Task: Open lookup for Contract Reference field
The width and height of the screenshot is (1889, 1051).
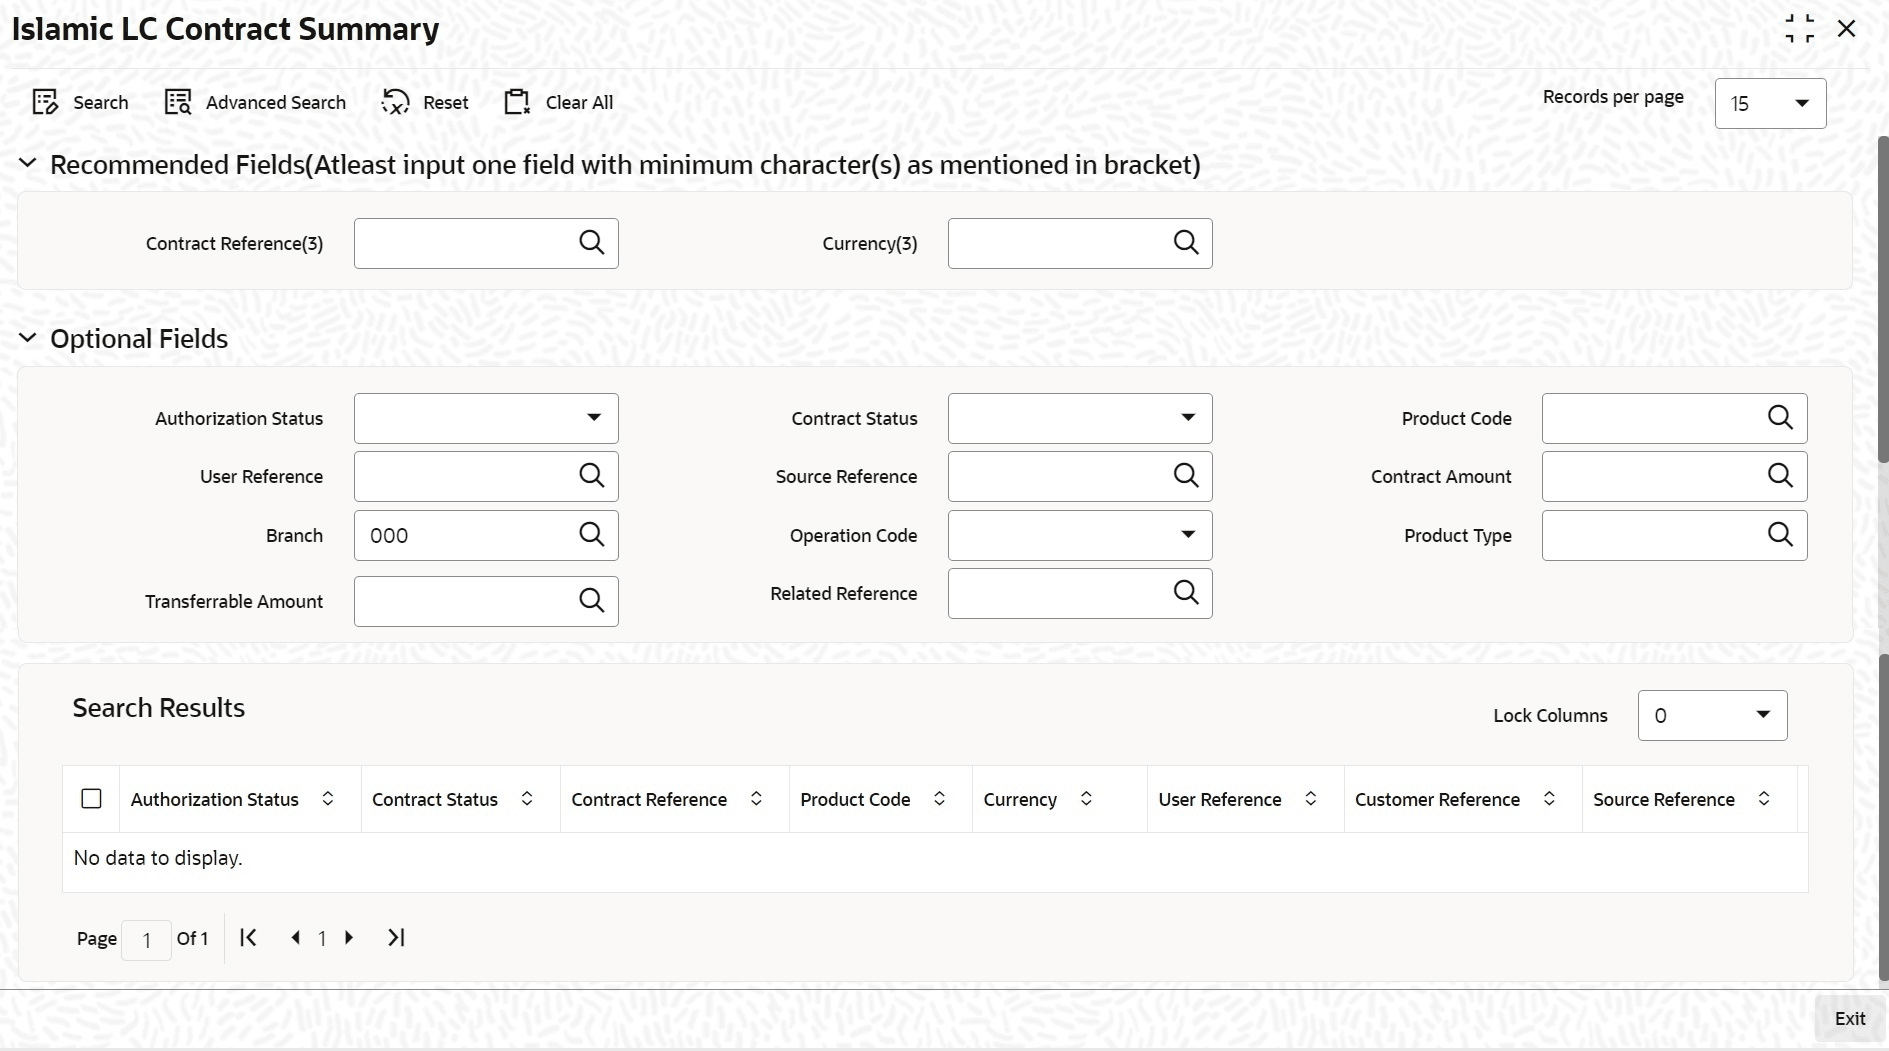Action: coord(592,243)
